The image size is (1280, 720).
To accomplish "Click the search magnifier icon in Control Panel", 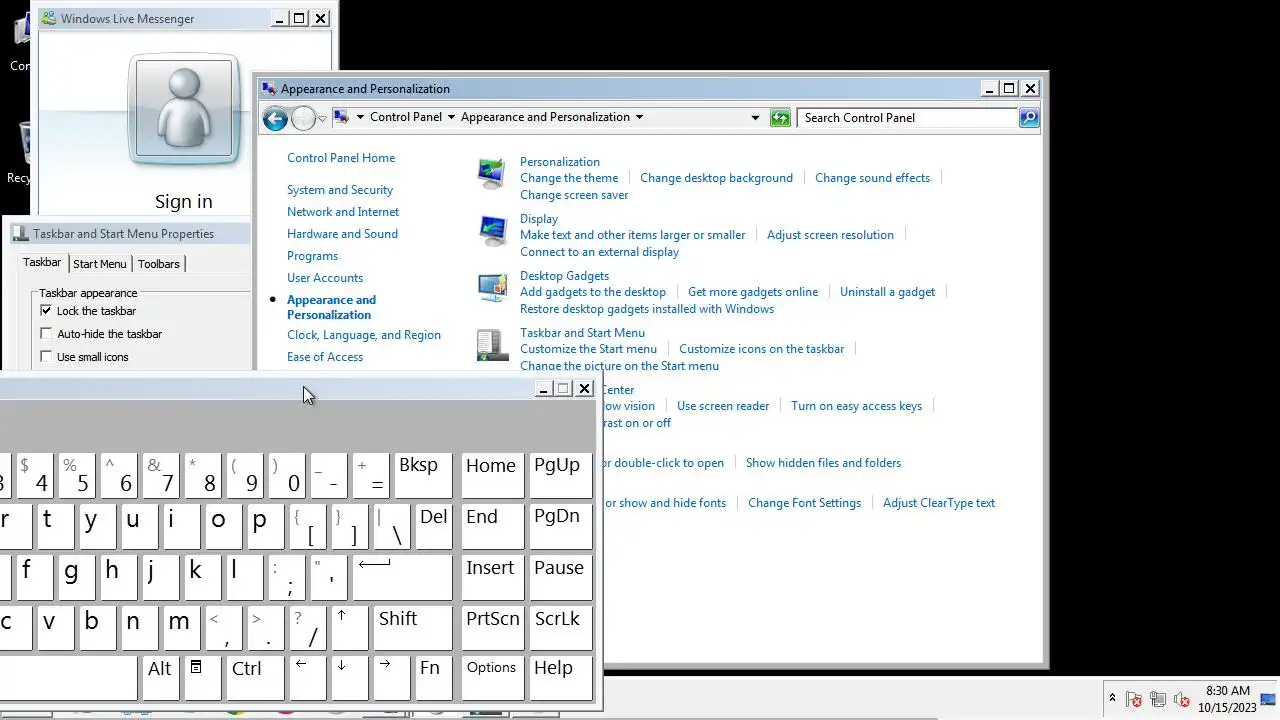I will [x=1028, y=117].
